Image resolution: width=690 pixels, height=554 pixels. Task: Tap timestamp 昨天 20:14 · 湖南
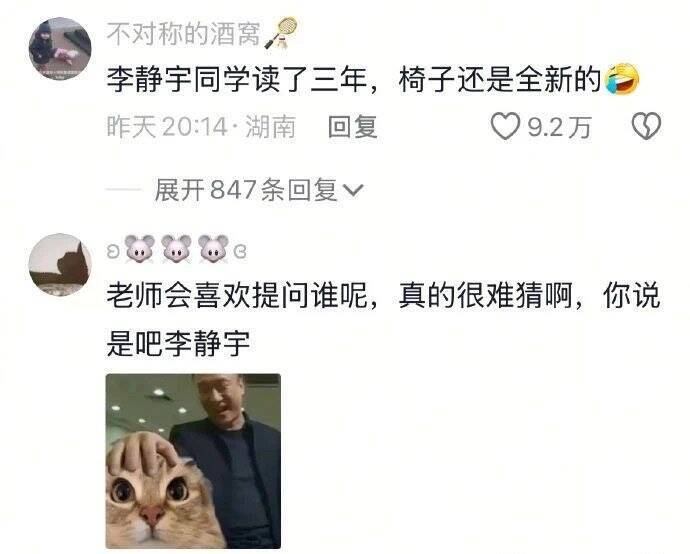point(201,127)
